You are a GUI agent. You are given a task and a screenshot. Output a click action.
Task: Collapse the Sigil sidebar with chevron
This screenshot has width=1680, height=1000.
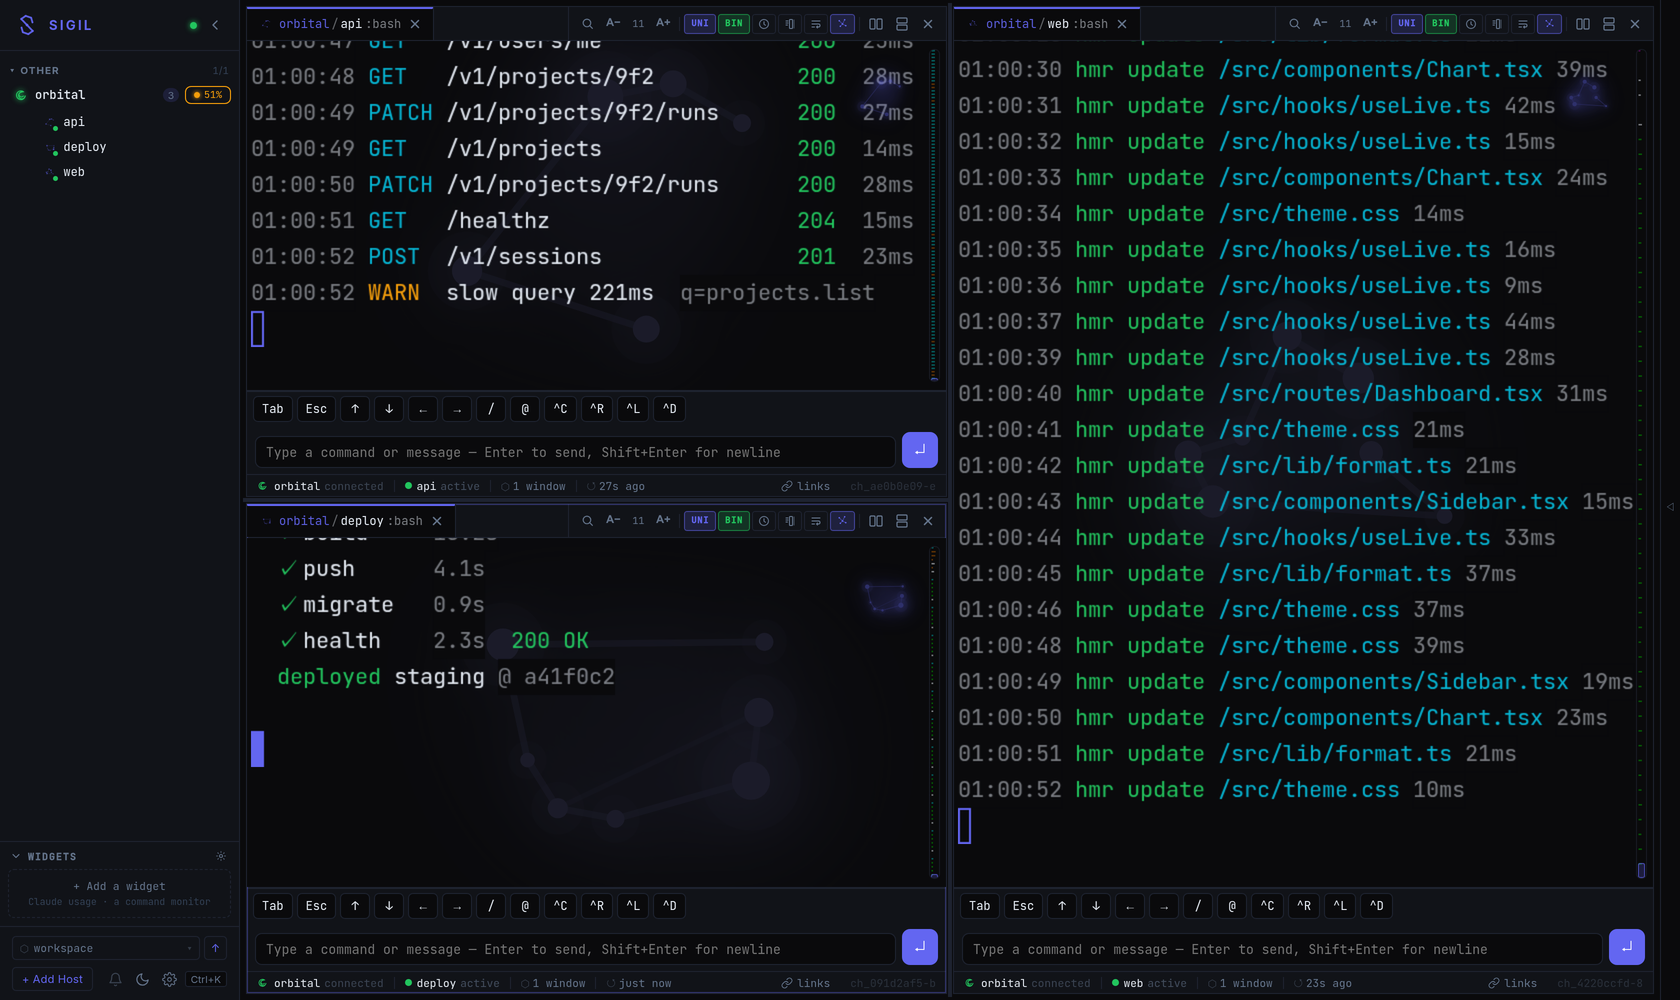(x=215, y=25)
